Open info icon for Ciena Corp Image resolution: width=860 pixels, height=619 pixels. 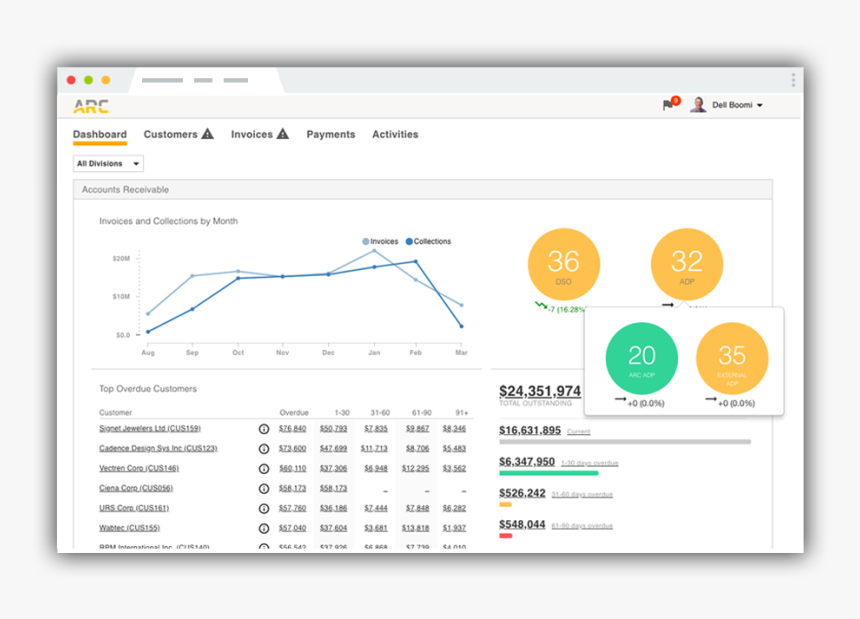coord(264,489)
